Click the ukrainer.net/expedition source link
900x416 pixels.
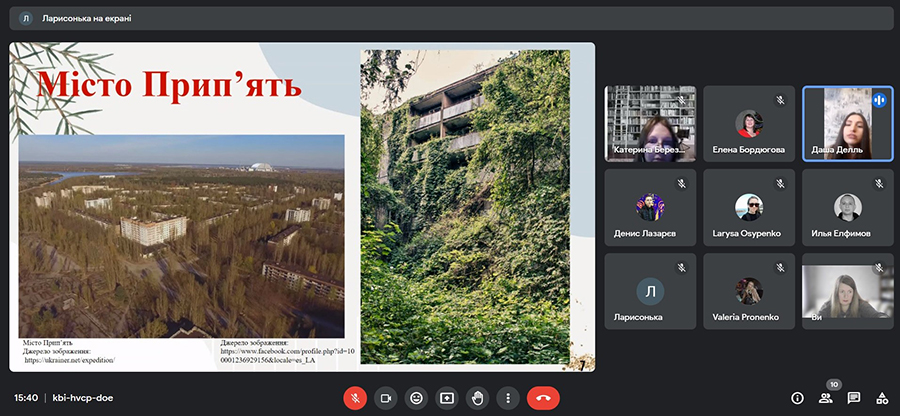70,360
